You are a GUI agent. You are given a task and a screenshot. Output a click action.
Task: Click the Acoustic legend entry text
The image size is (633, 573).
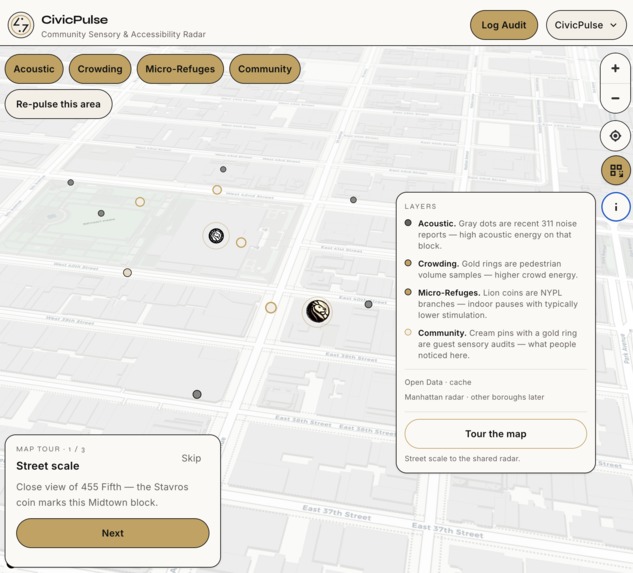click(497, 235)
